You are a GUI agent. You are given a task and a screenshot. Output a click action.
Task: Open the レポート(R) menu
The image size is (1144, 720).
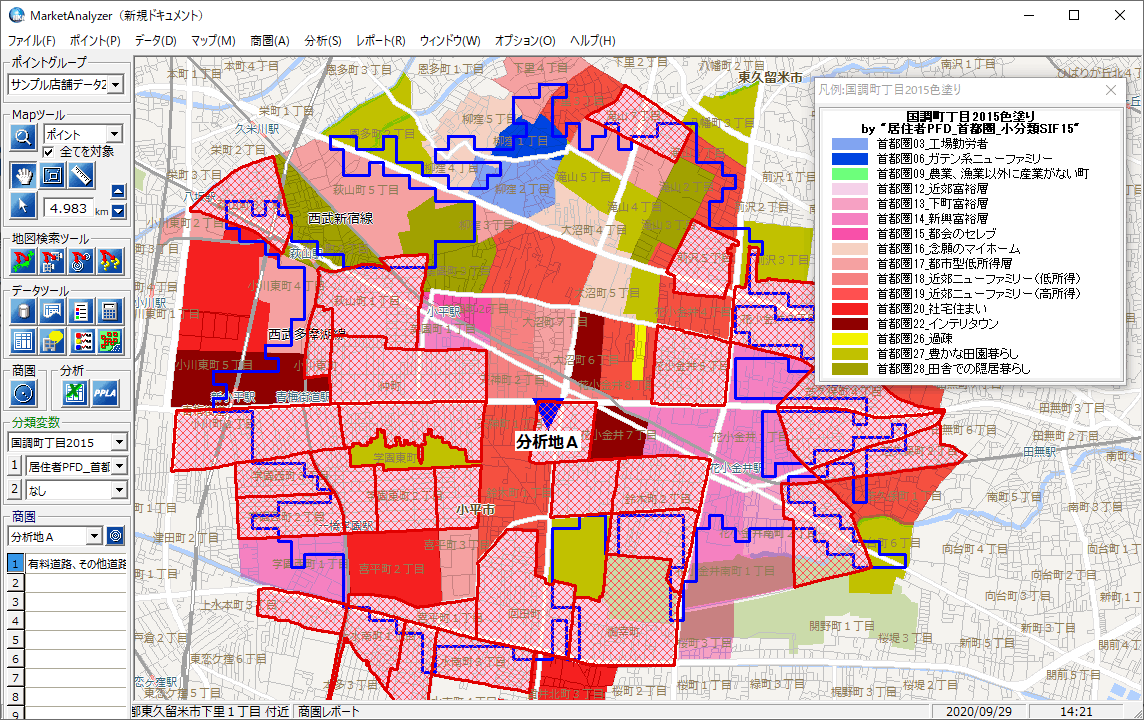click(x=380, y=41)
